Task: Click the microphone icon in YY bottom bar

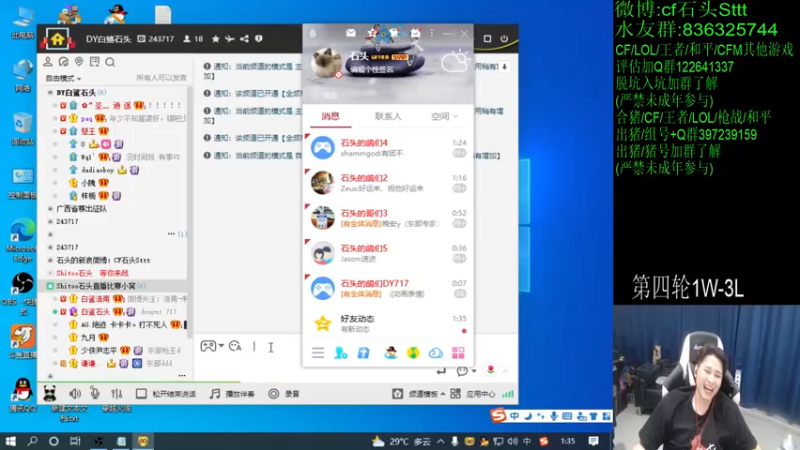Action: pos(95,393)
